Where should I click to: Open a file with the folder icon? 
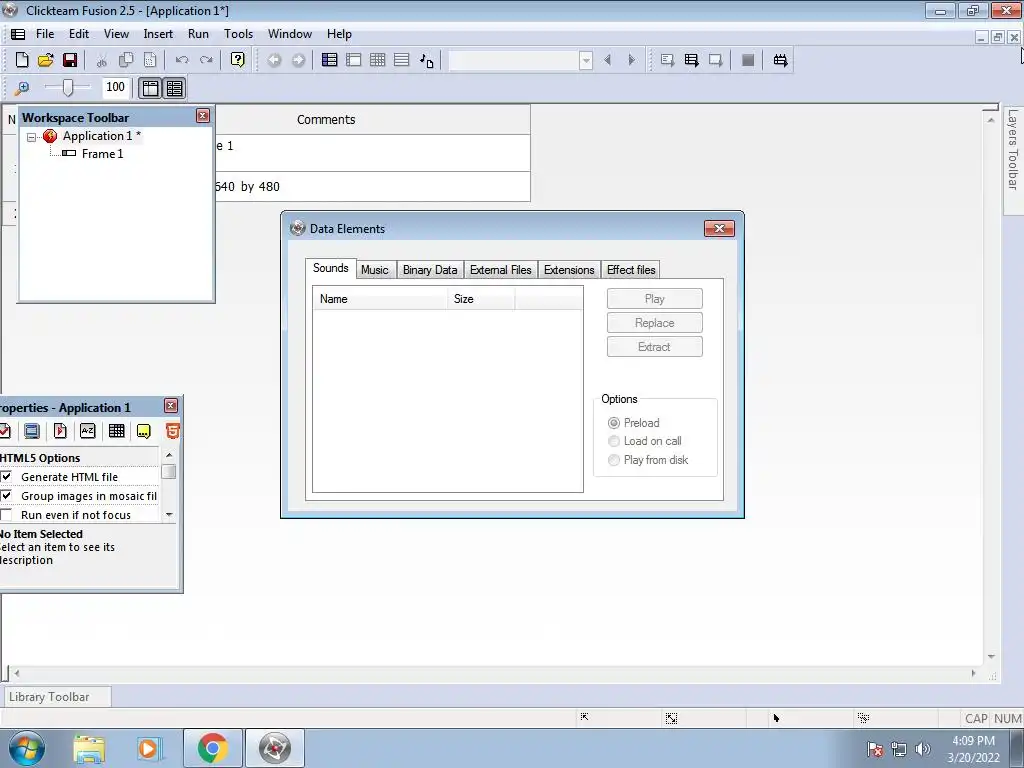46,60
